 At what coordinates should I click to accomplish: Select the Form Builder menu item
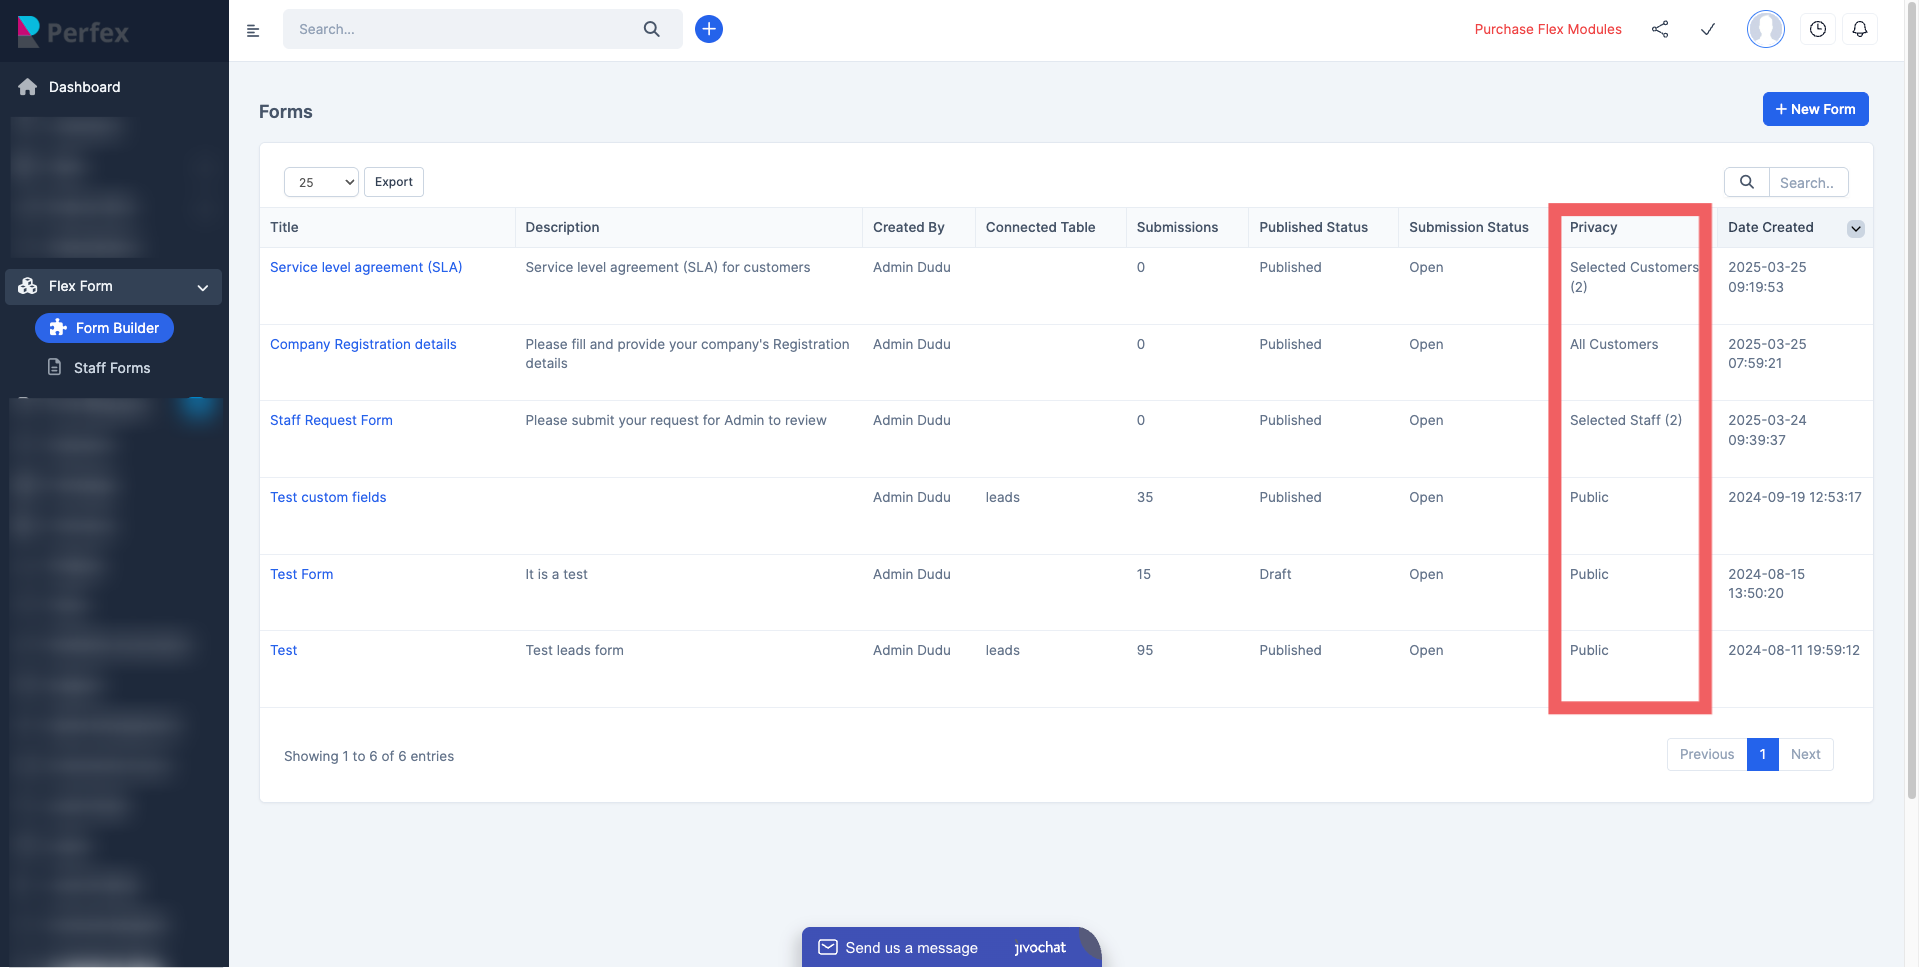pos(104,327)
